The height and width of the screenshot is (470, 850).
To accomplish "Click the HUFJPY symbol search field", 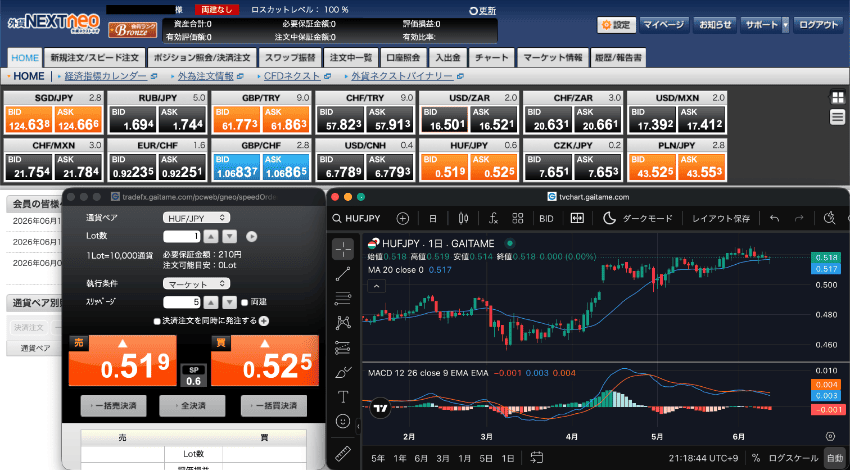I will tap(357, 218).
